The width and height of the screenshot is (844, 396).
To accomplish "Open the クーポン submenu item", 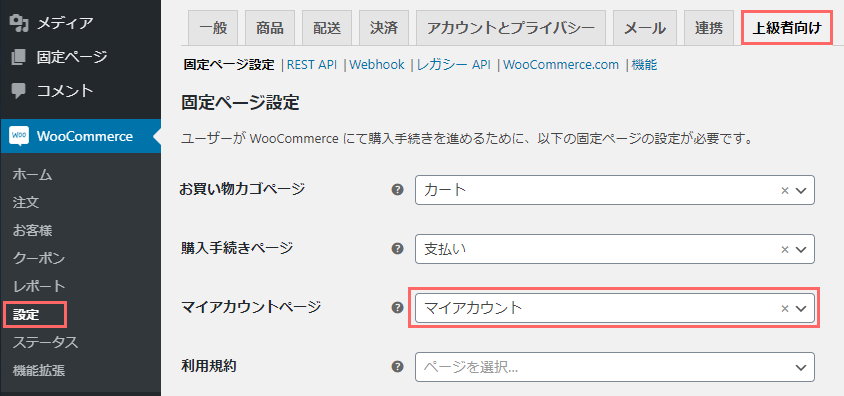I will pyautogui.click(x=39, y=258).
